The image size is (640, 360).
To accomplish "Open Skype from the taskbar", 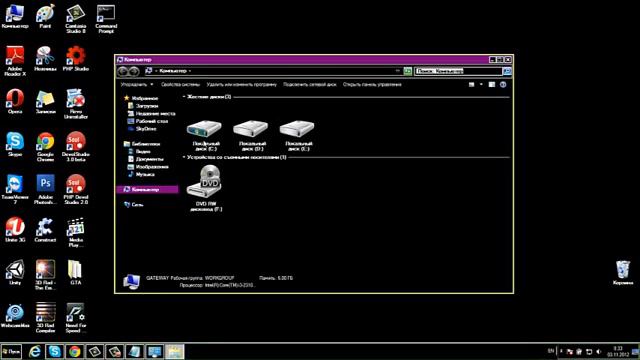I will click(55, 351).
